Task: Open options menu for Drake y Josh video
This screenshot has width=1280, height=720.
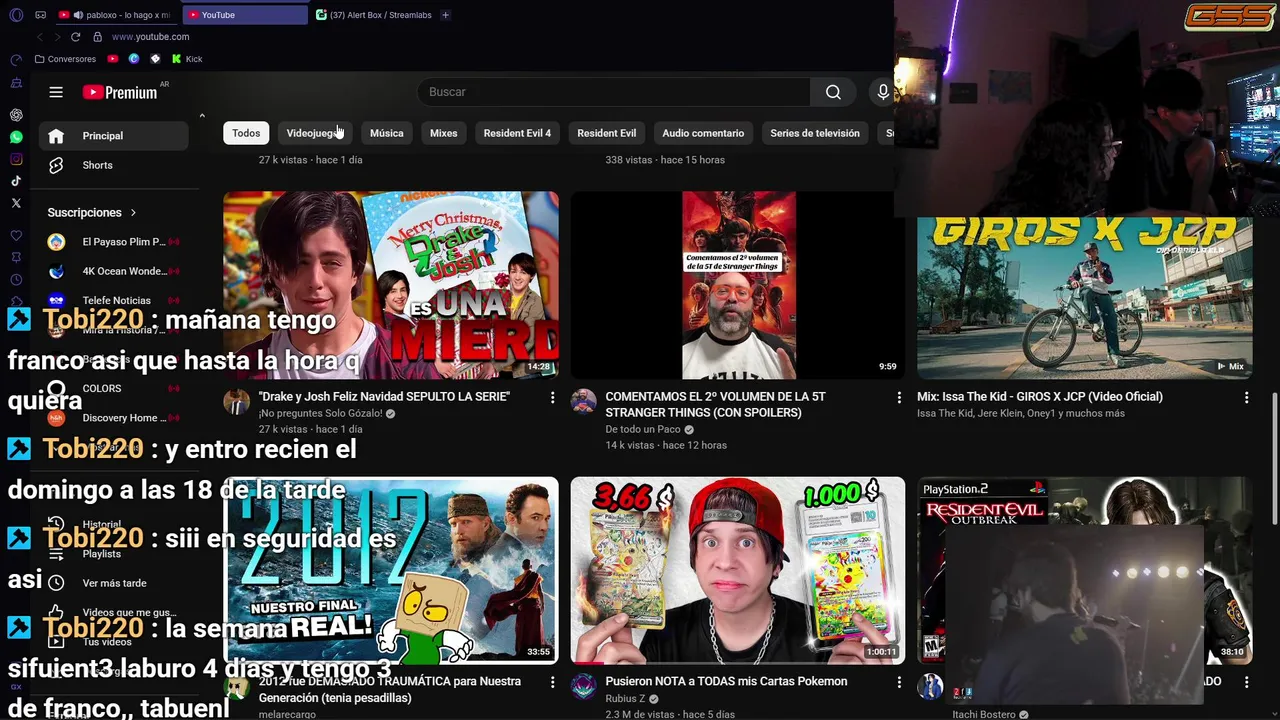Action: click(x=552, y=398)
